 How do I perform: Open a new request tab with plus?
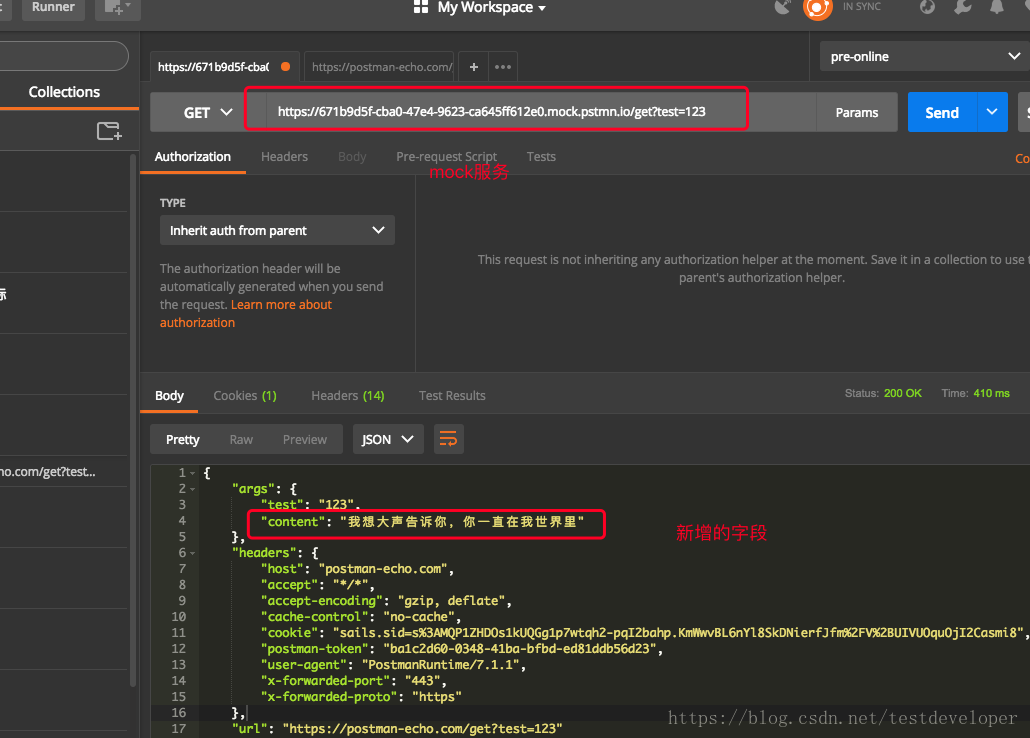click(474, 67)
